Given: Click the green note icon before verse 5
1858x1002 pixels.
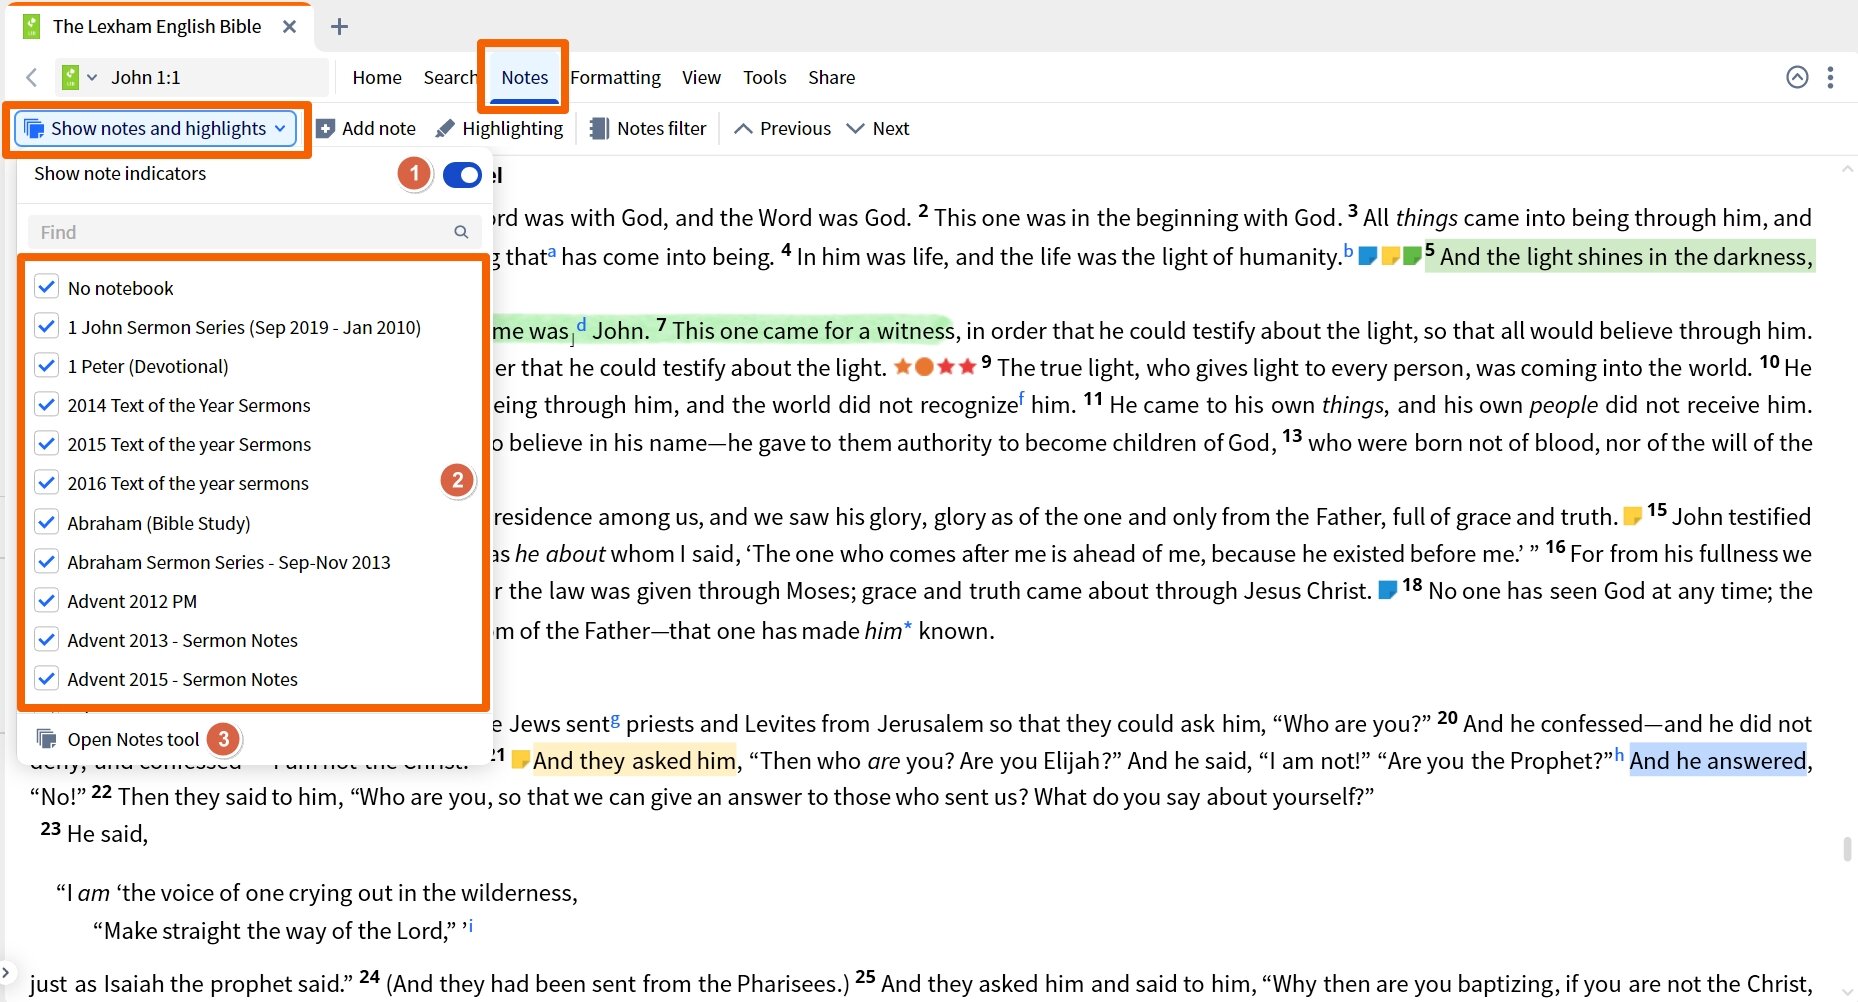Looking at the screenshot, I should 1412,257.
